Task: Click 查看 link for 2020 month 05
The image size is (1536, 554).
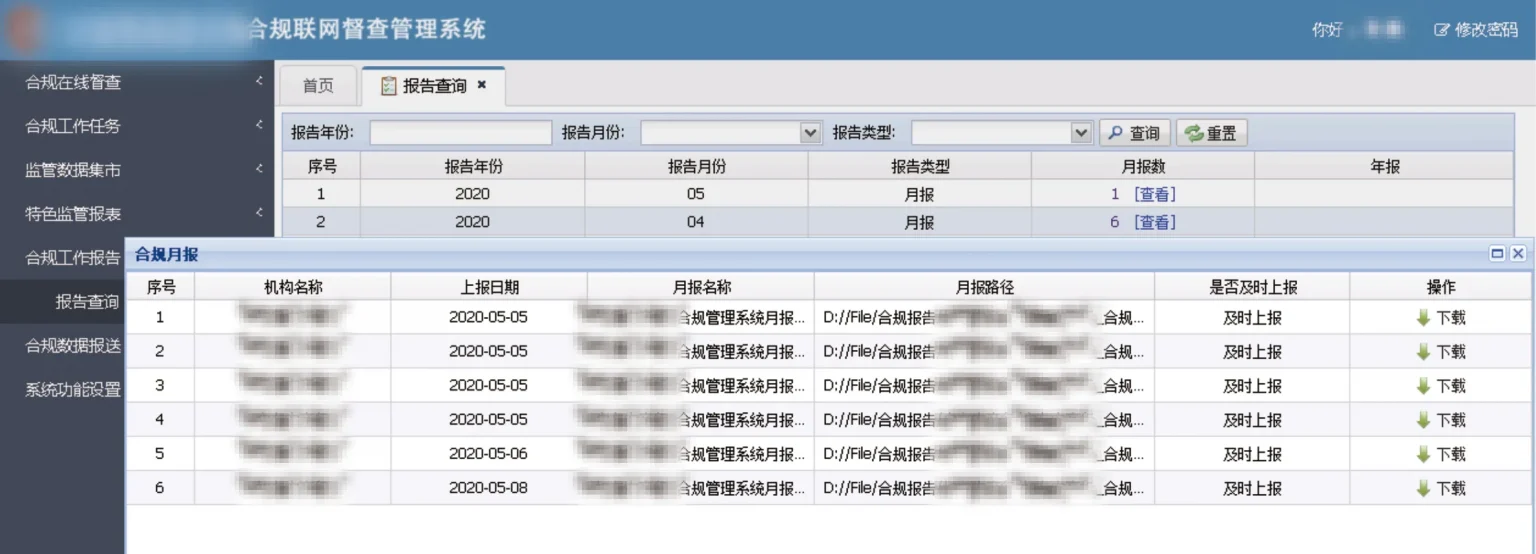Action: point(1154,194)
